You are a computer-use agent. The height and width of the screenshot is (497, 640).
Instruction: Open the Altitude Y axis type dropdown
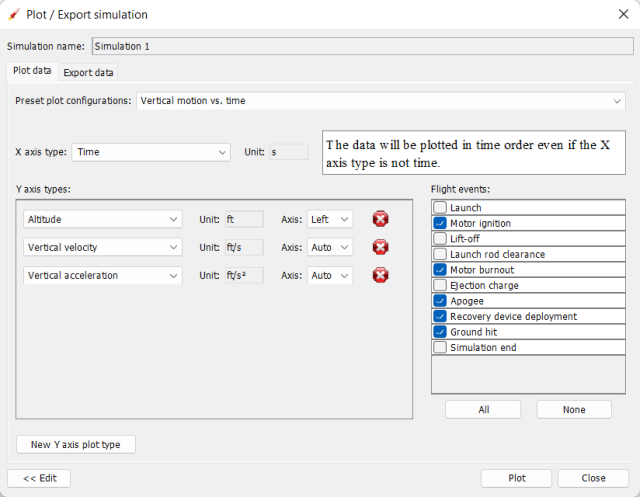coord(102,219)
